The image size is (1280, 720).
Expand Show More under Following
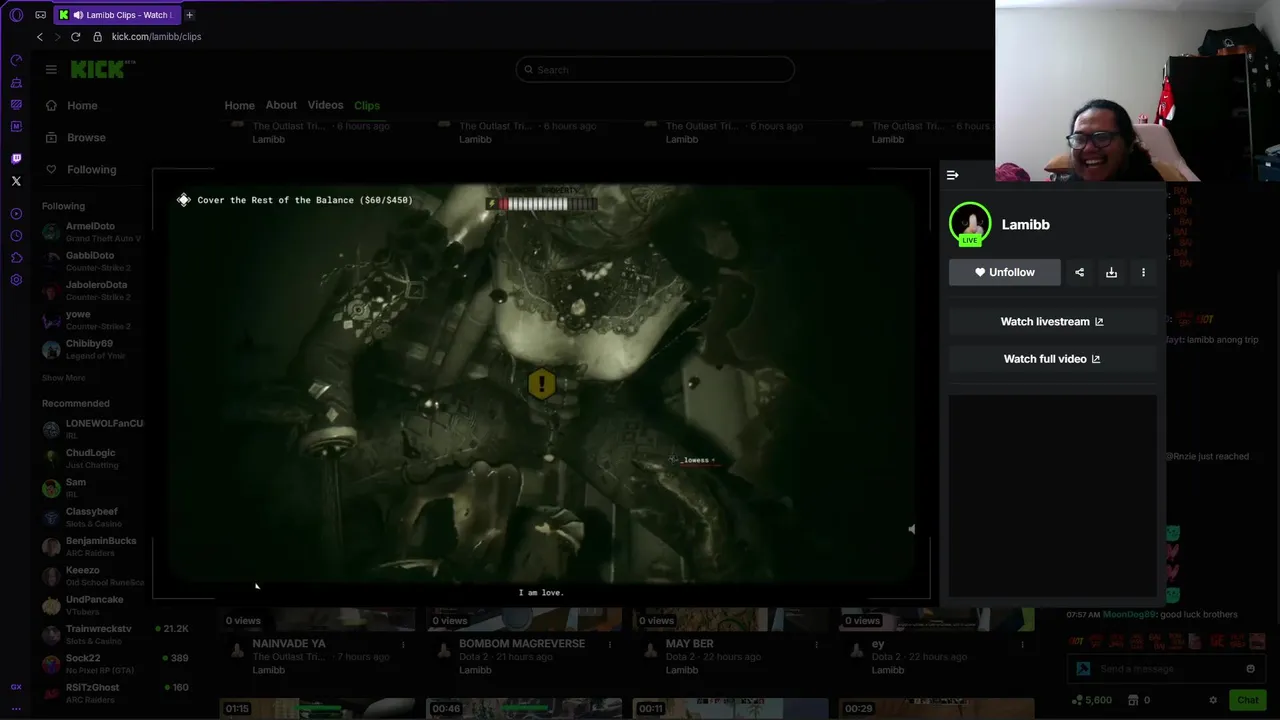(63, 378)
